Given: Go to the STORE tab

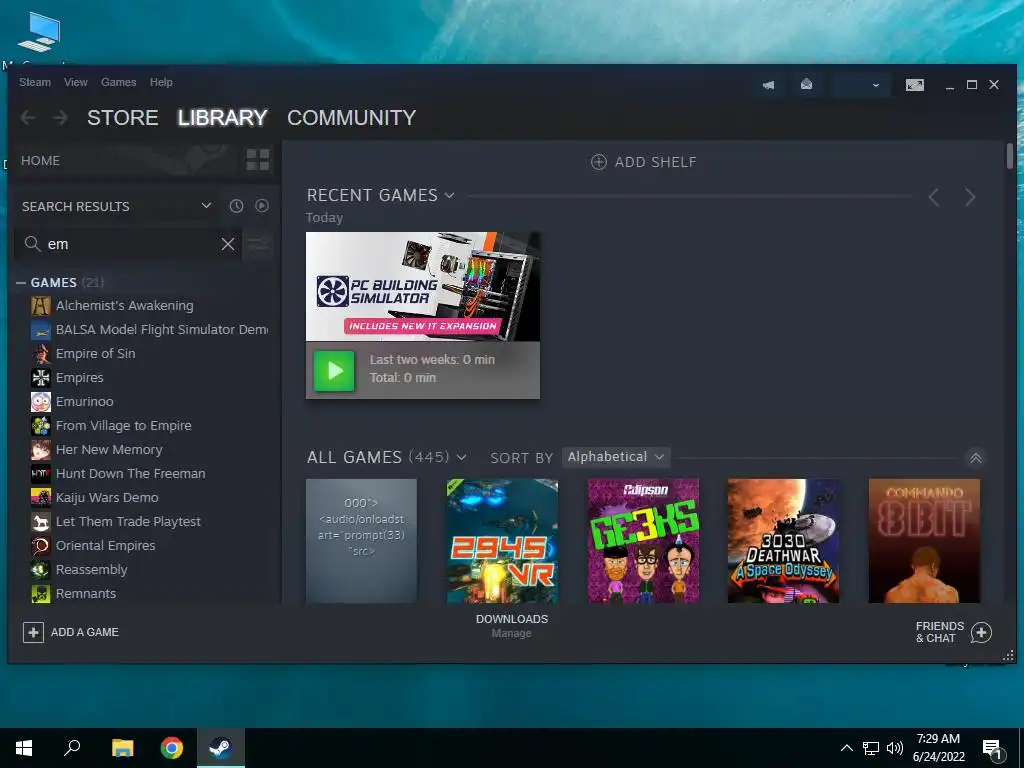Looking at the screenshot, I should (x=123, y=118).
